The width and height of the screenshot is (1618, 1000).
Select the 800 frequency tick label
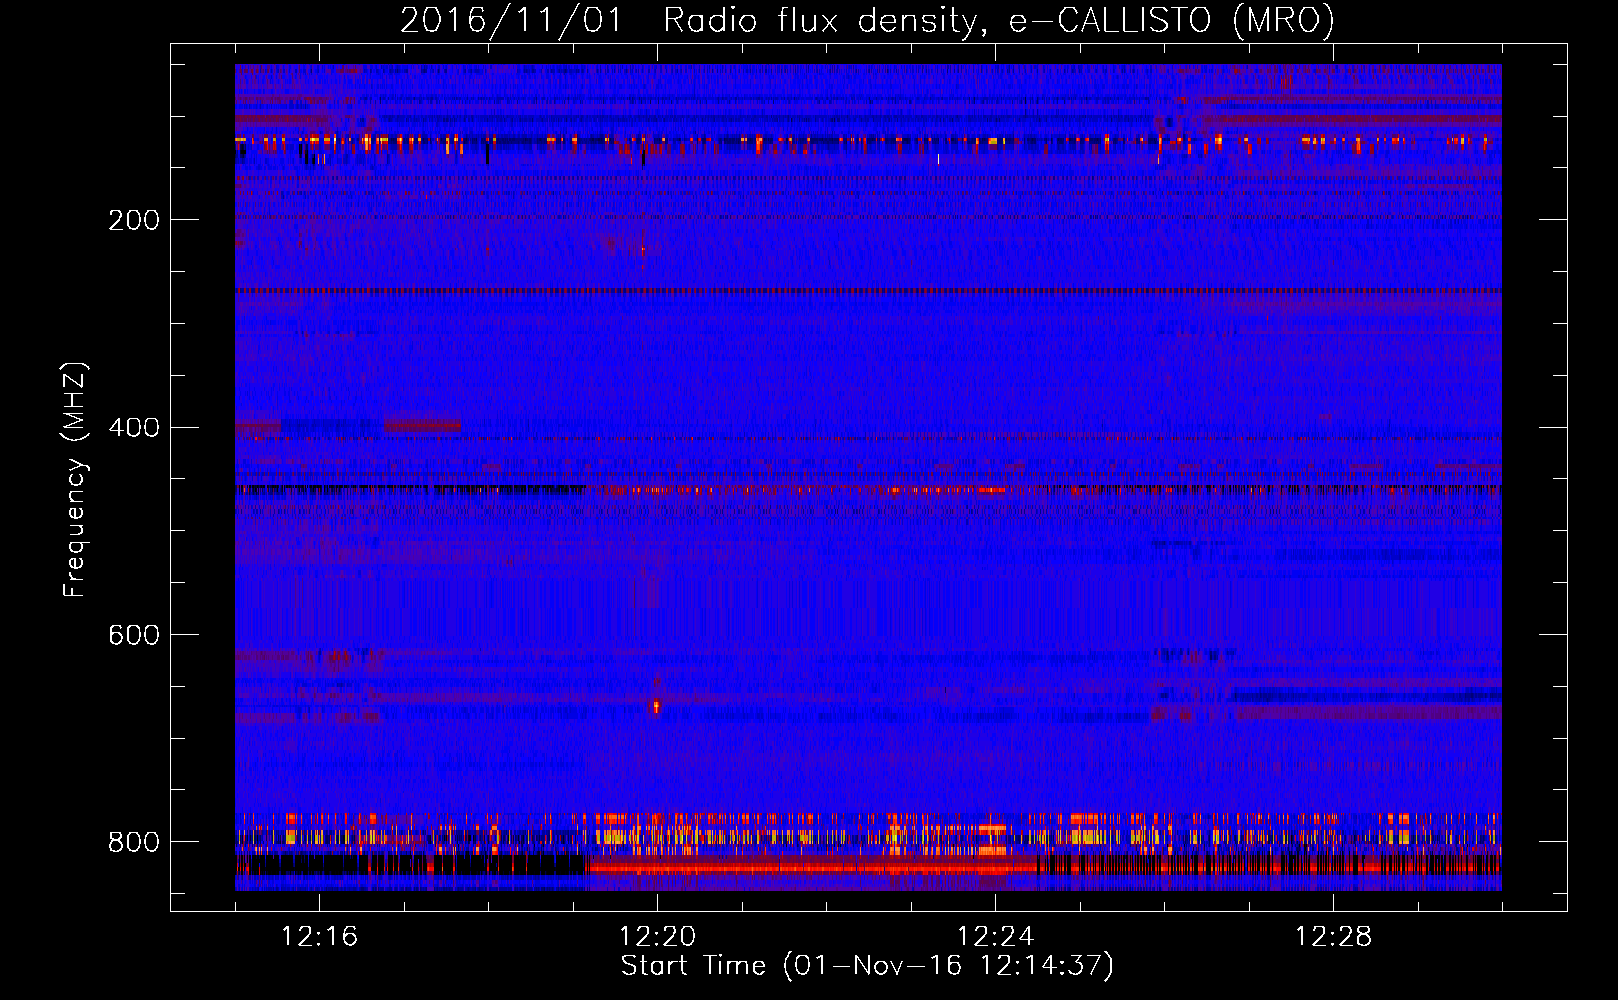(133, 842)
